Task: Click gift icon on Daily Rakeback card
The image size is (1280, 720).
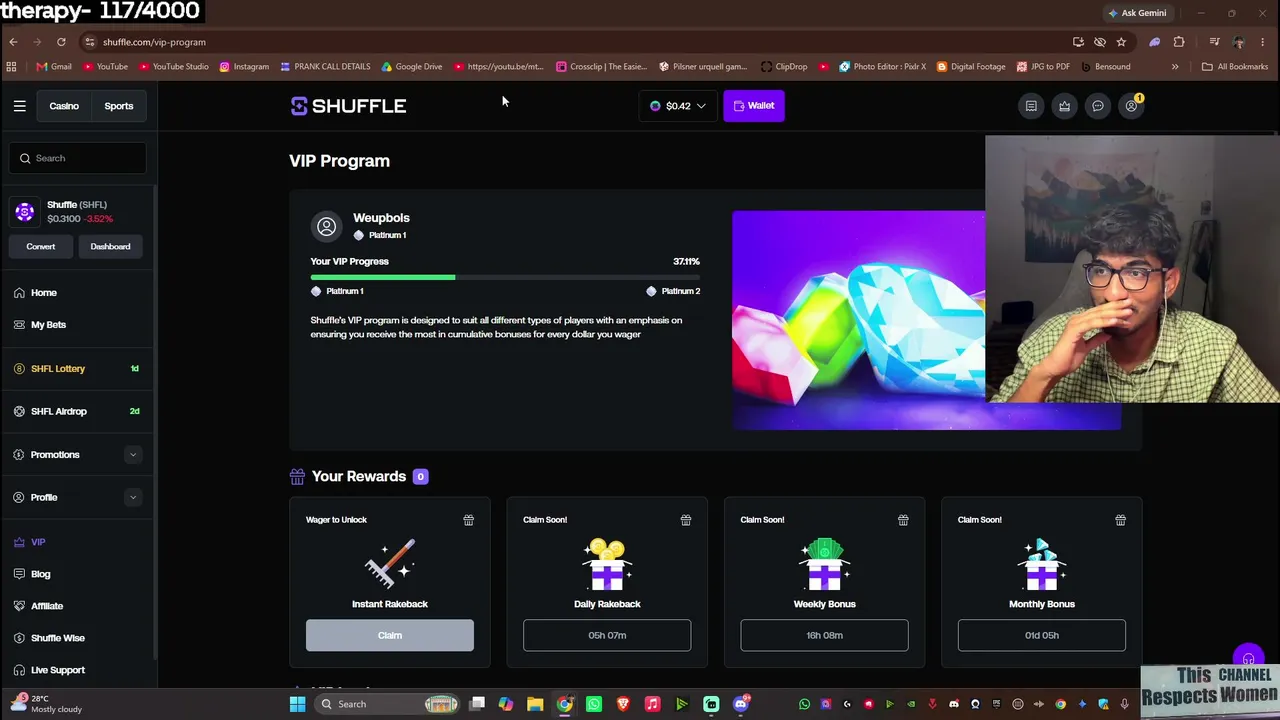Action: click(x=686, y=520)
